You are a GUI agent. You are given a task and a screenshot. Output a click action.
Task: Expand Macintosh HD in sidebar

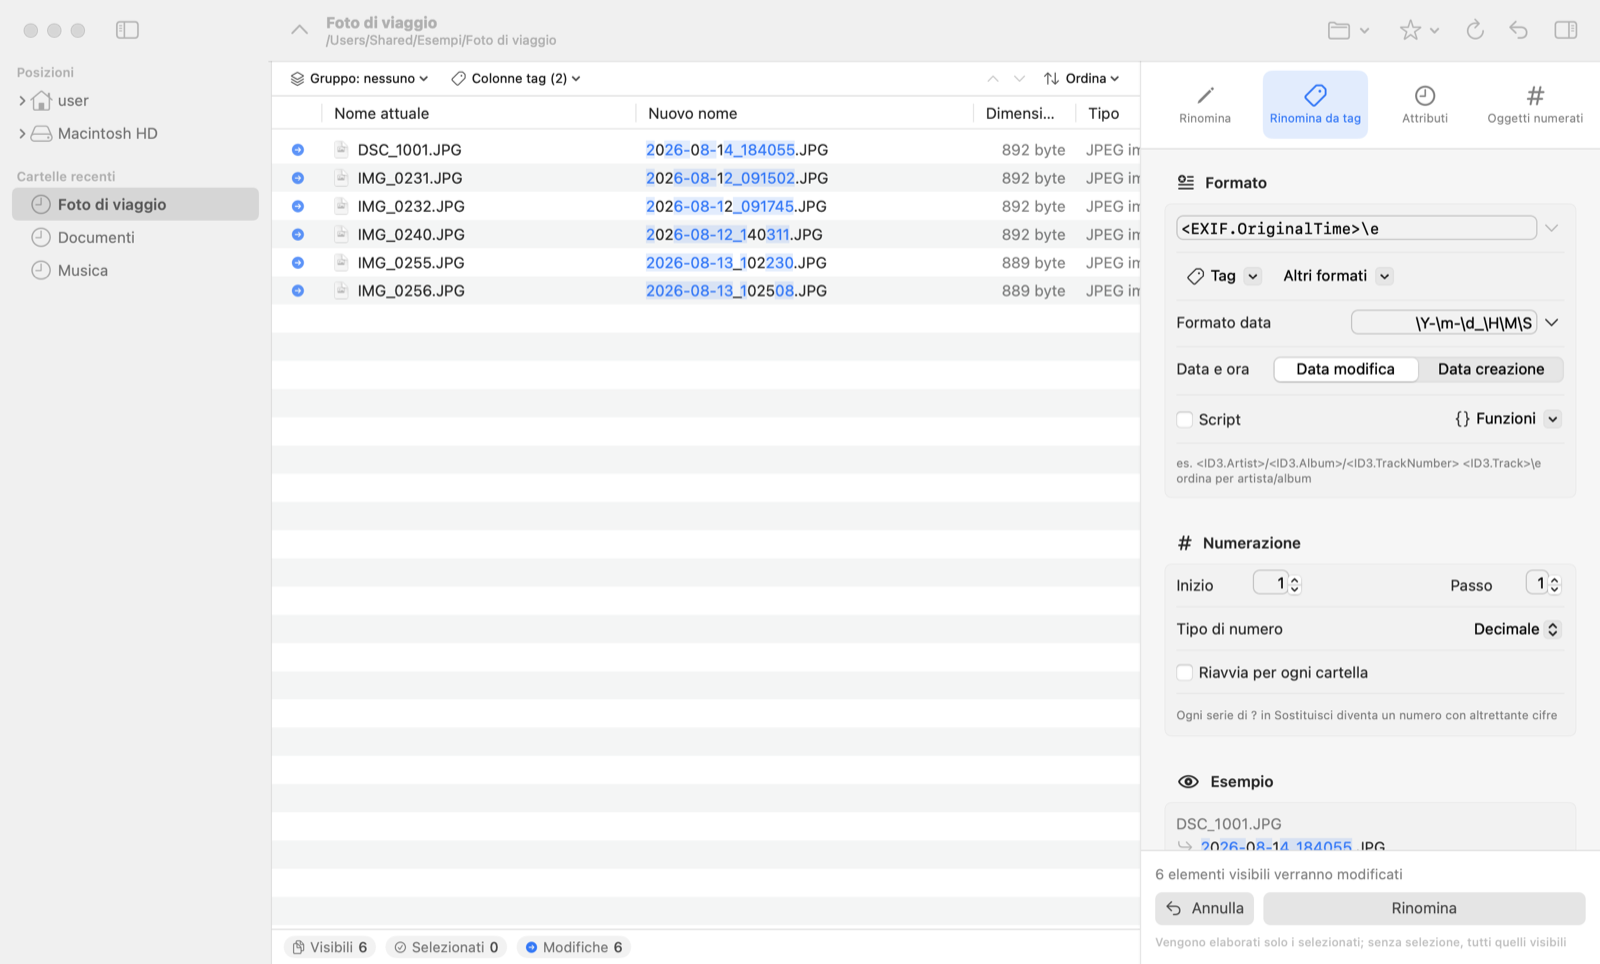tap(22, 134)
